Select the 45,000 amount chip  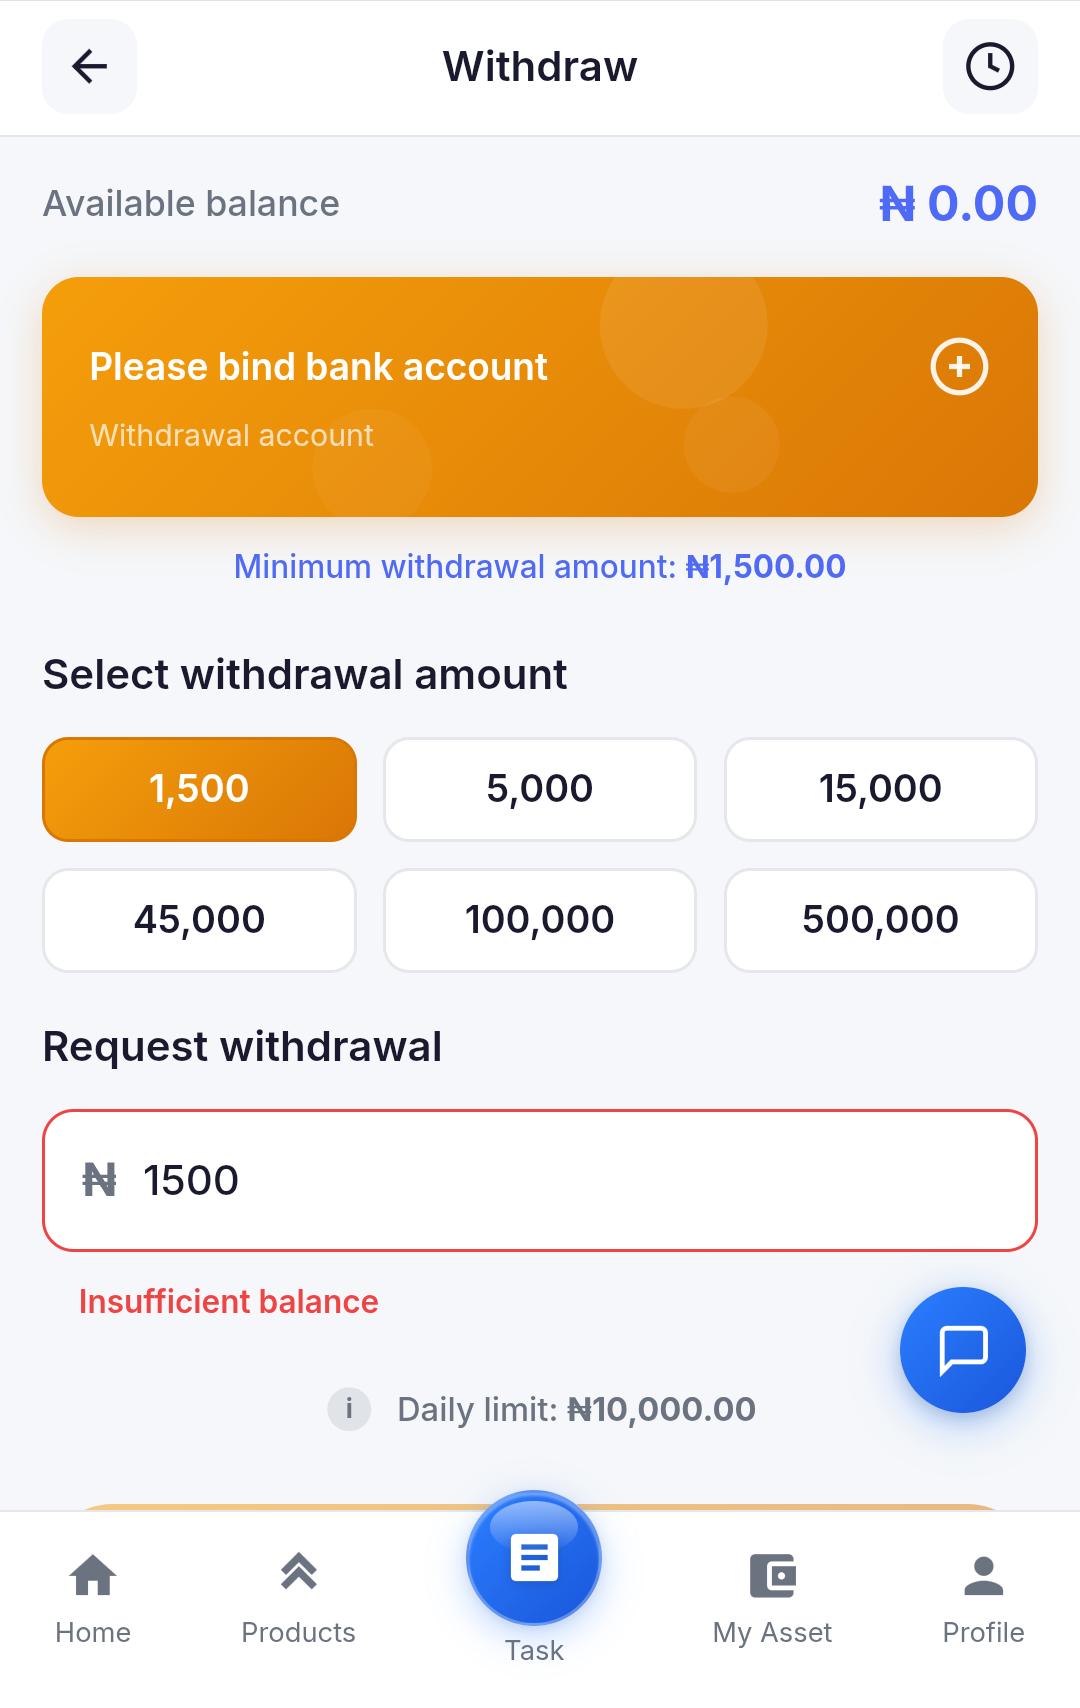(x=198, y=920)
